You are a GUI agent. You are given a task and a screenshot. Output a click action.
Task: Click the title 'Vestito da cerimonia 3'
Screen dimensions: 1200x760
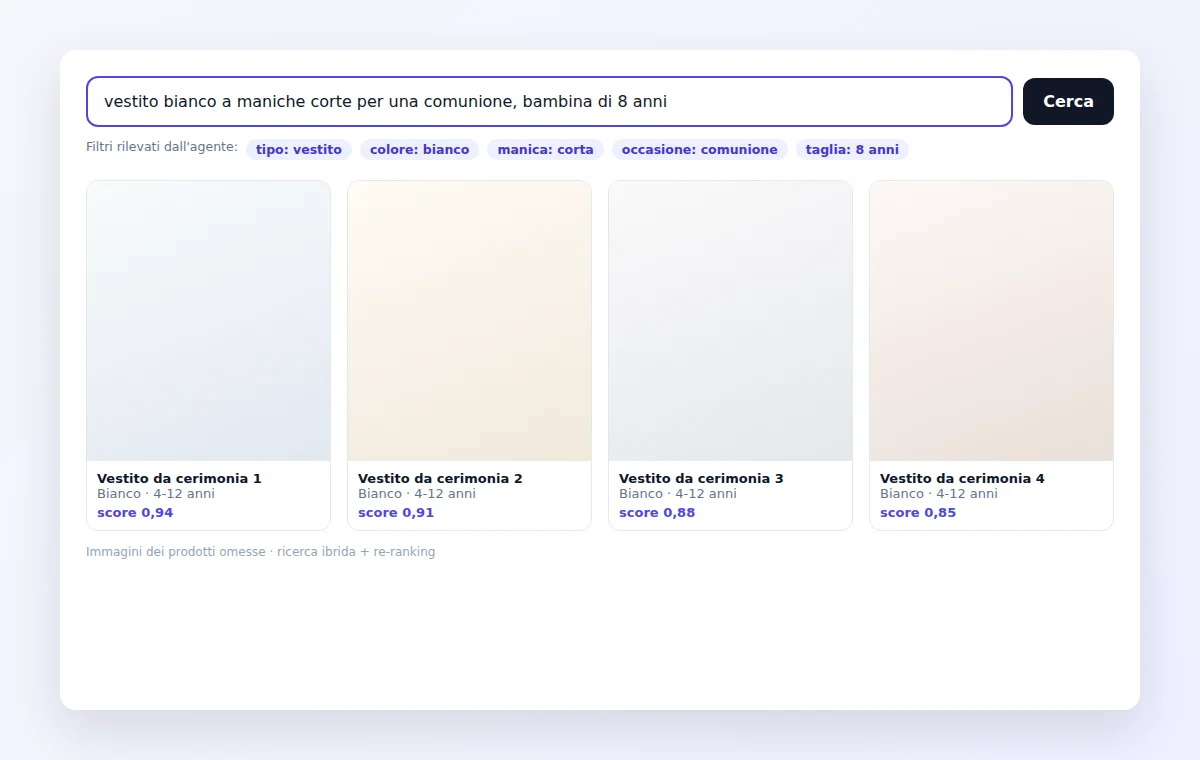[x=701, y=478]
